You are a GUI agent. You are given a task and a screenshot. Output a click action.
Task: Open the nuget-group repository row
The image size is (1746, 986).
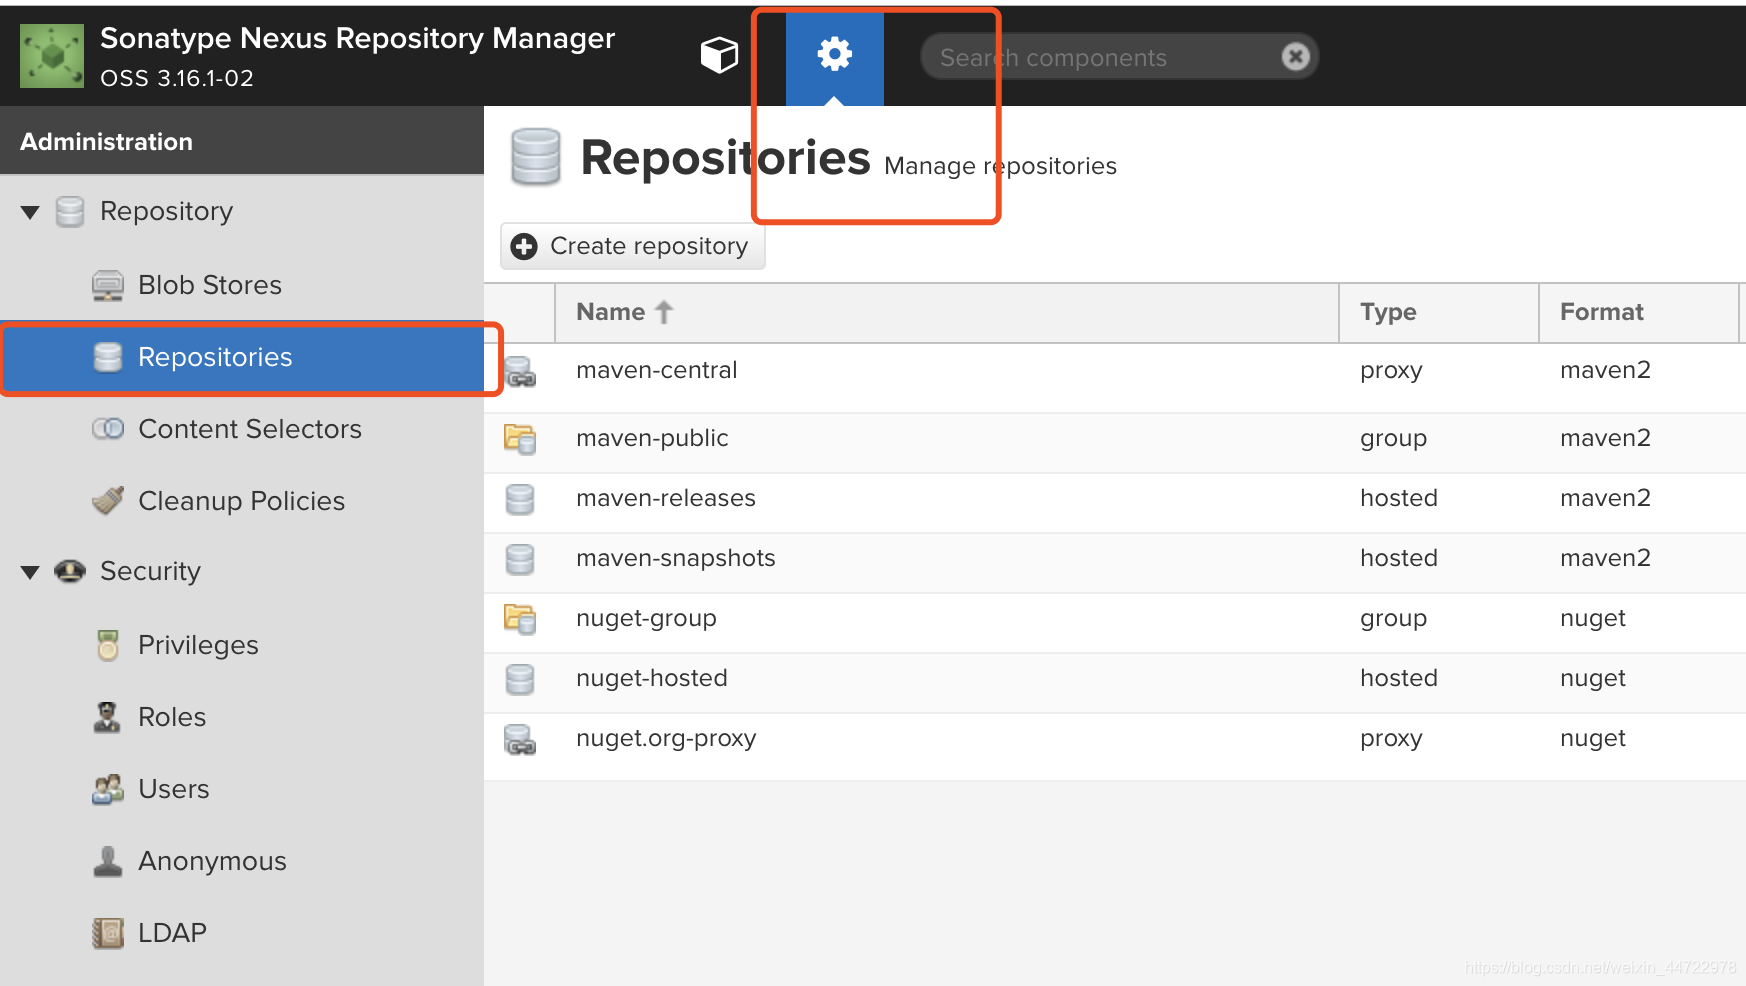[1115, 622]
